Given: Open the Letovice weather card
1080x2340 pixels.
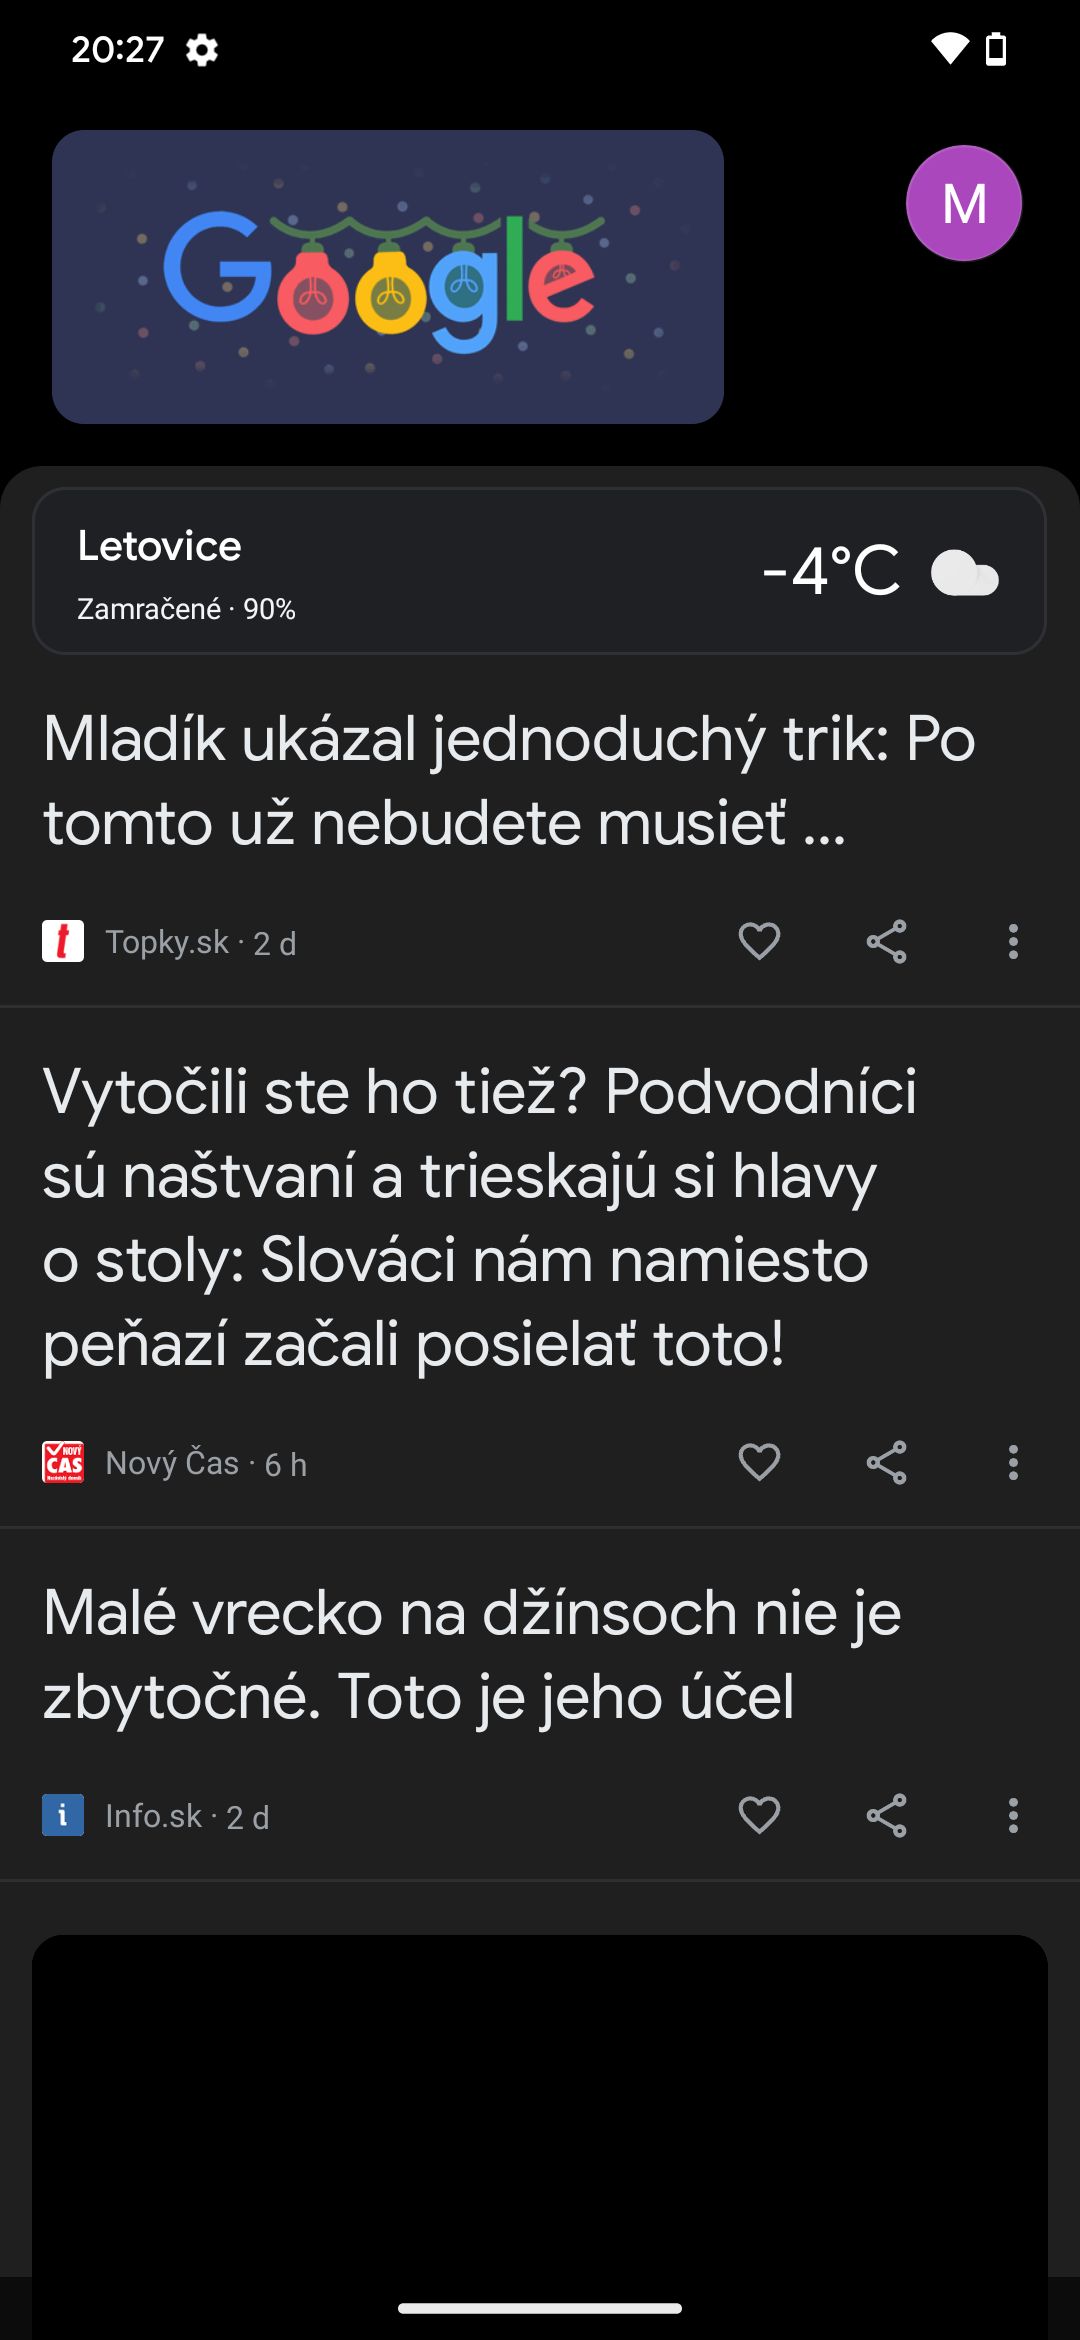Looking at the screenshot, I should (400, 571).
